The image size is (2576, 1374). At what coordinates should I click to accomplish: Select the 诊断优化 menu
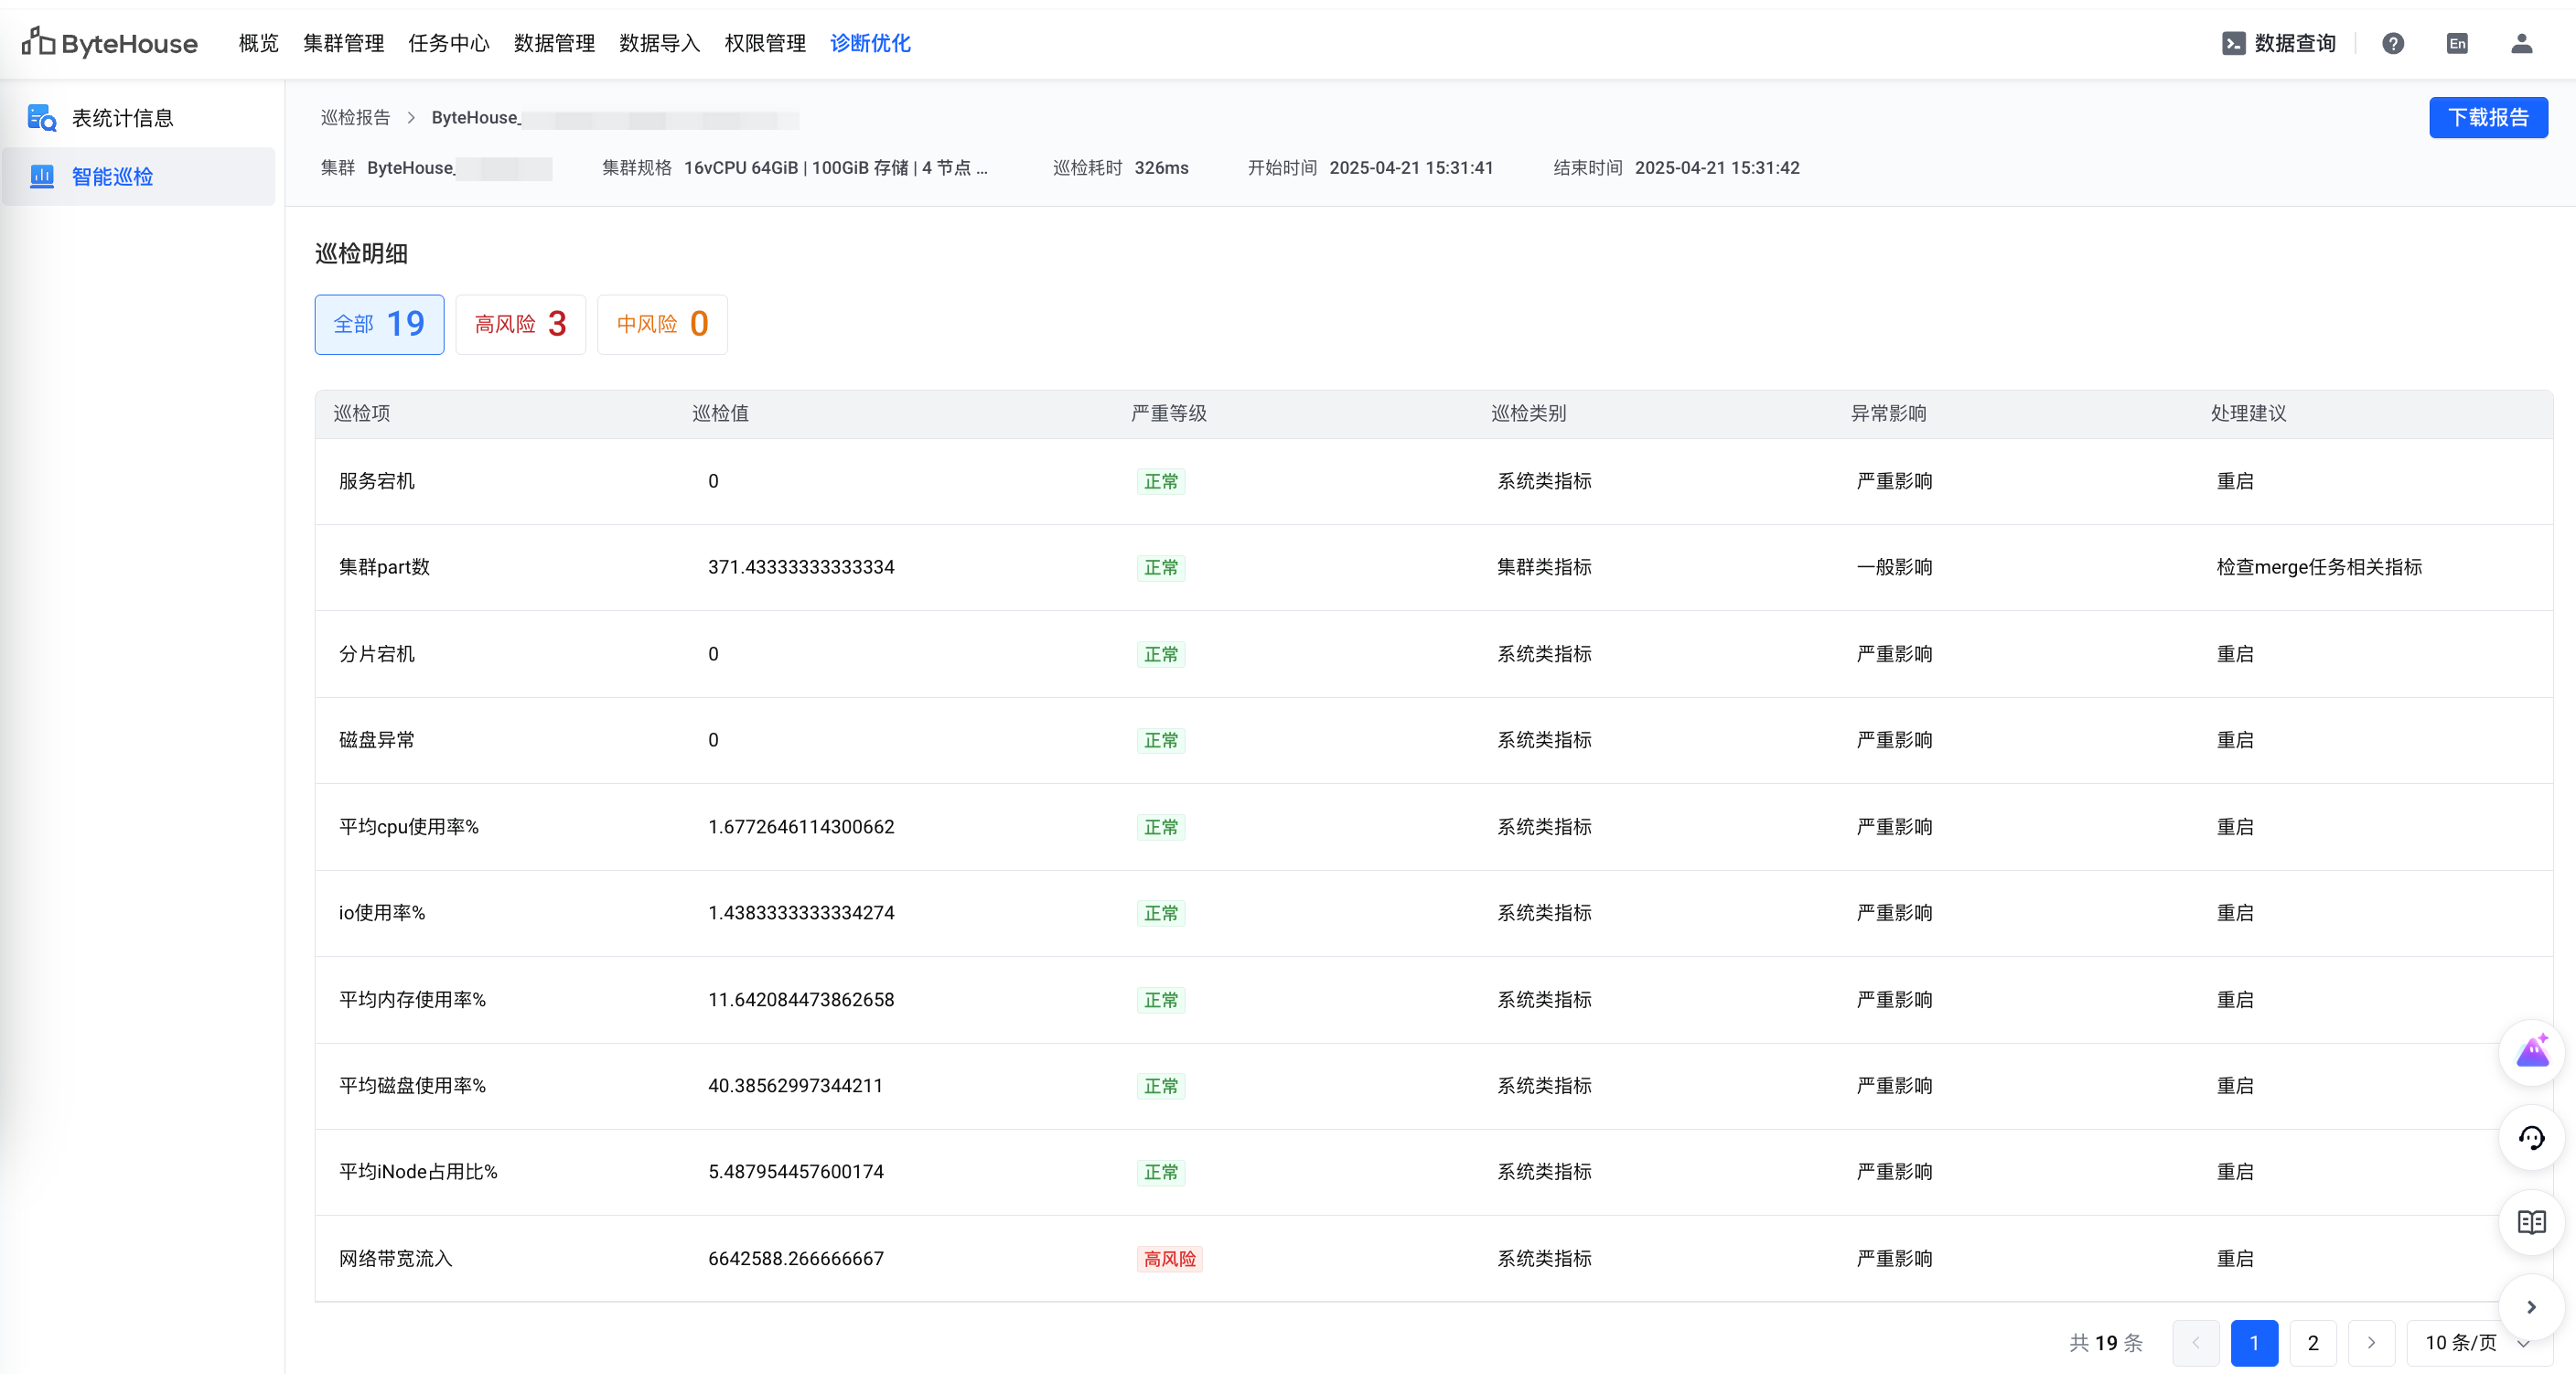(x=870, y=43)
